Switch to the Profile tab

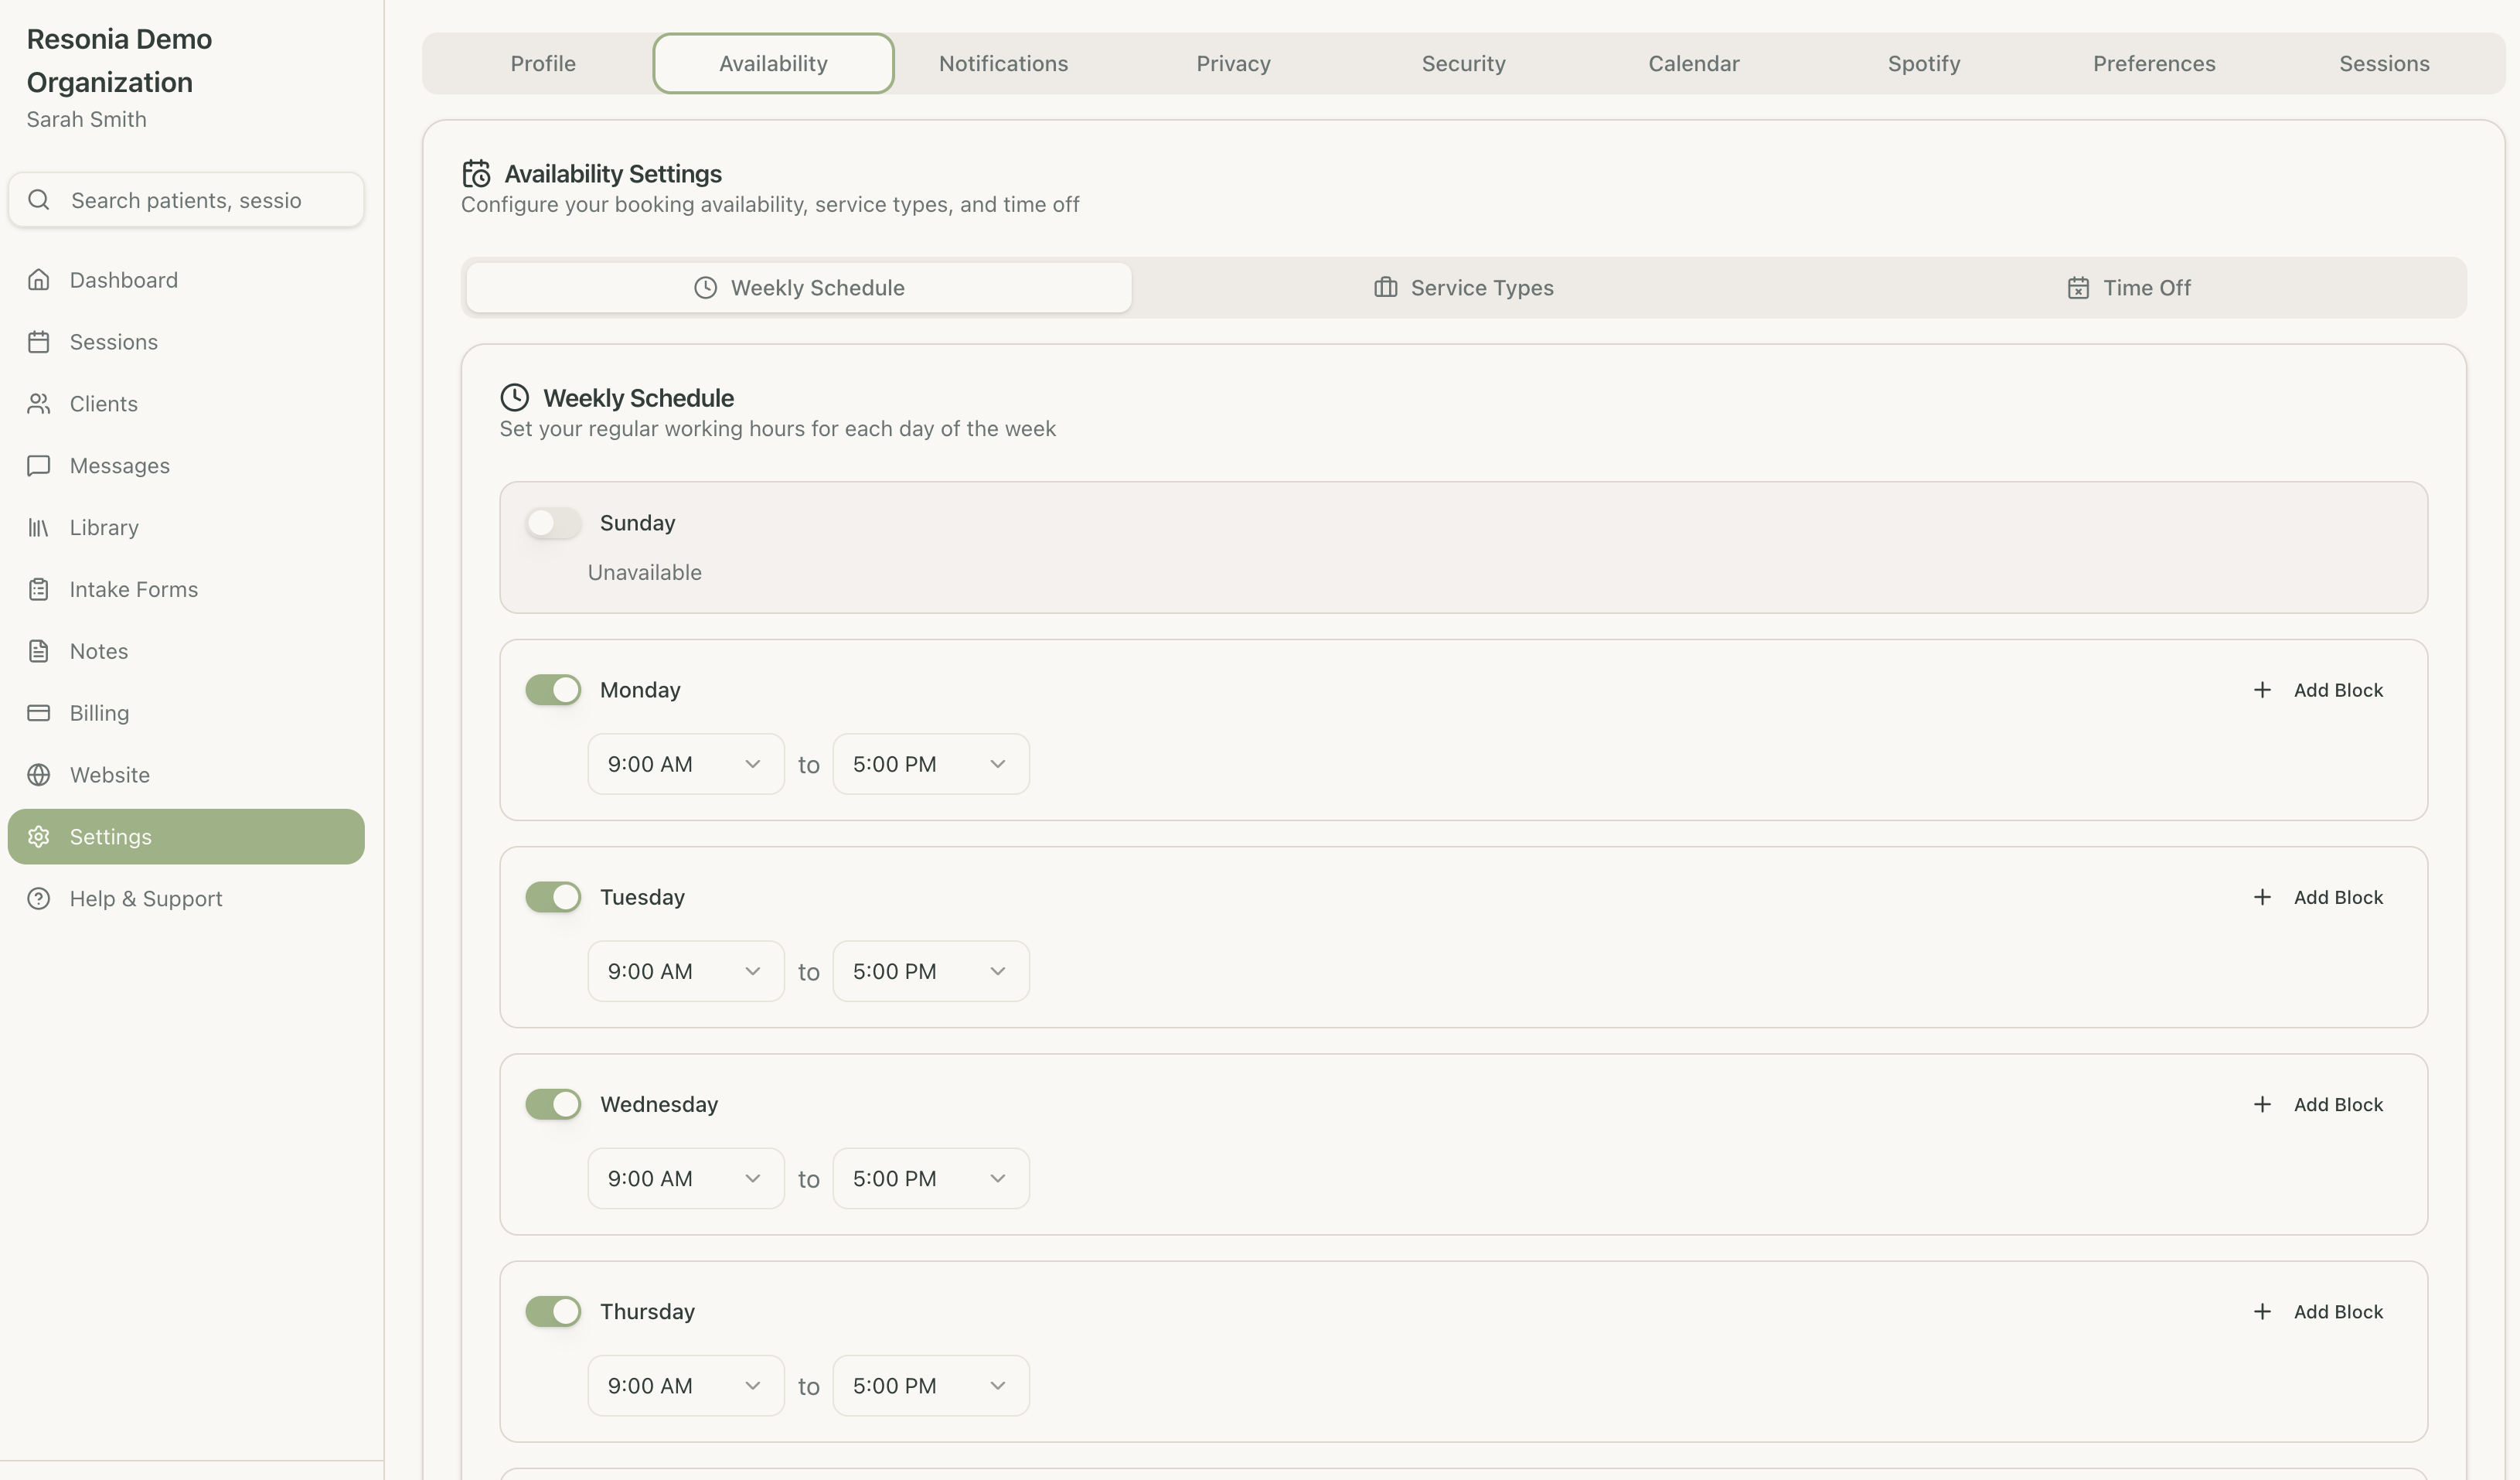543,63
